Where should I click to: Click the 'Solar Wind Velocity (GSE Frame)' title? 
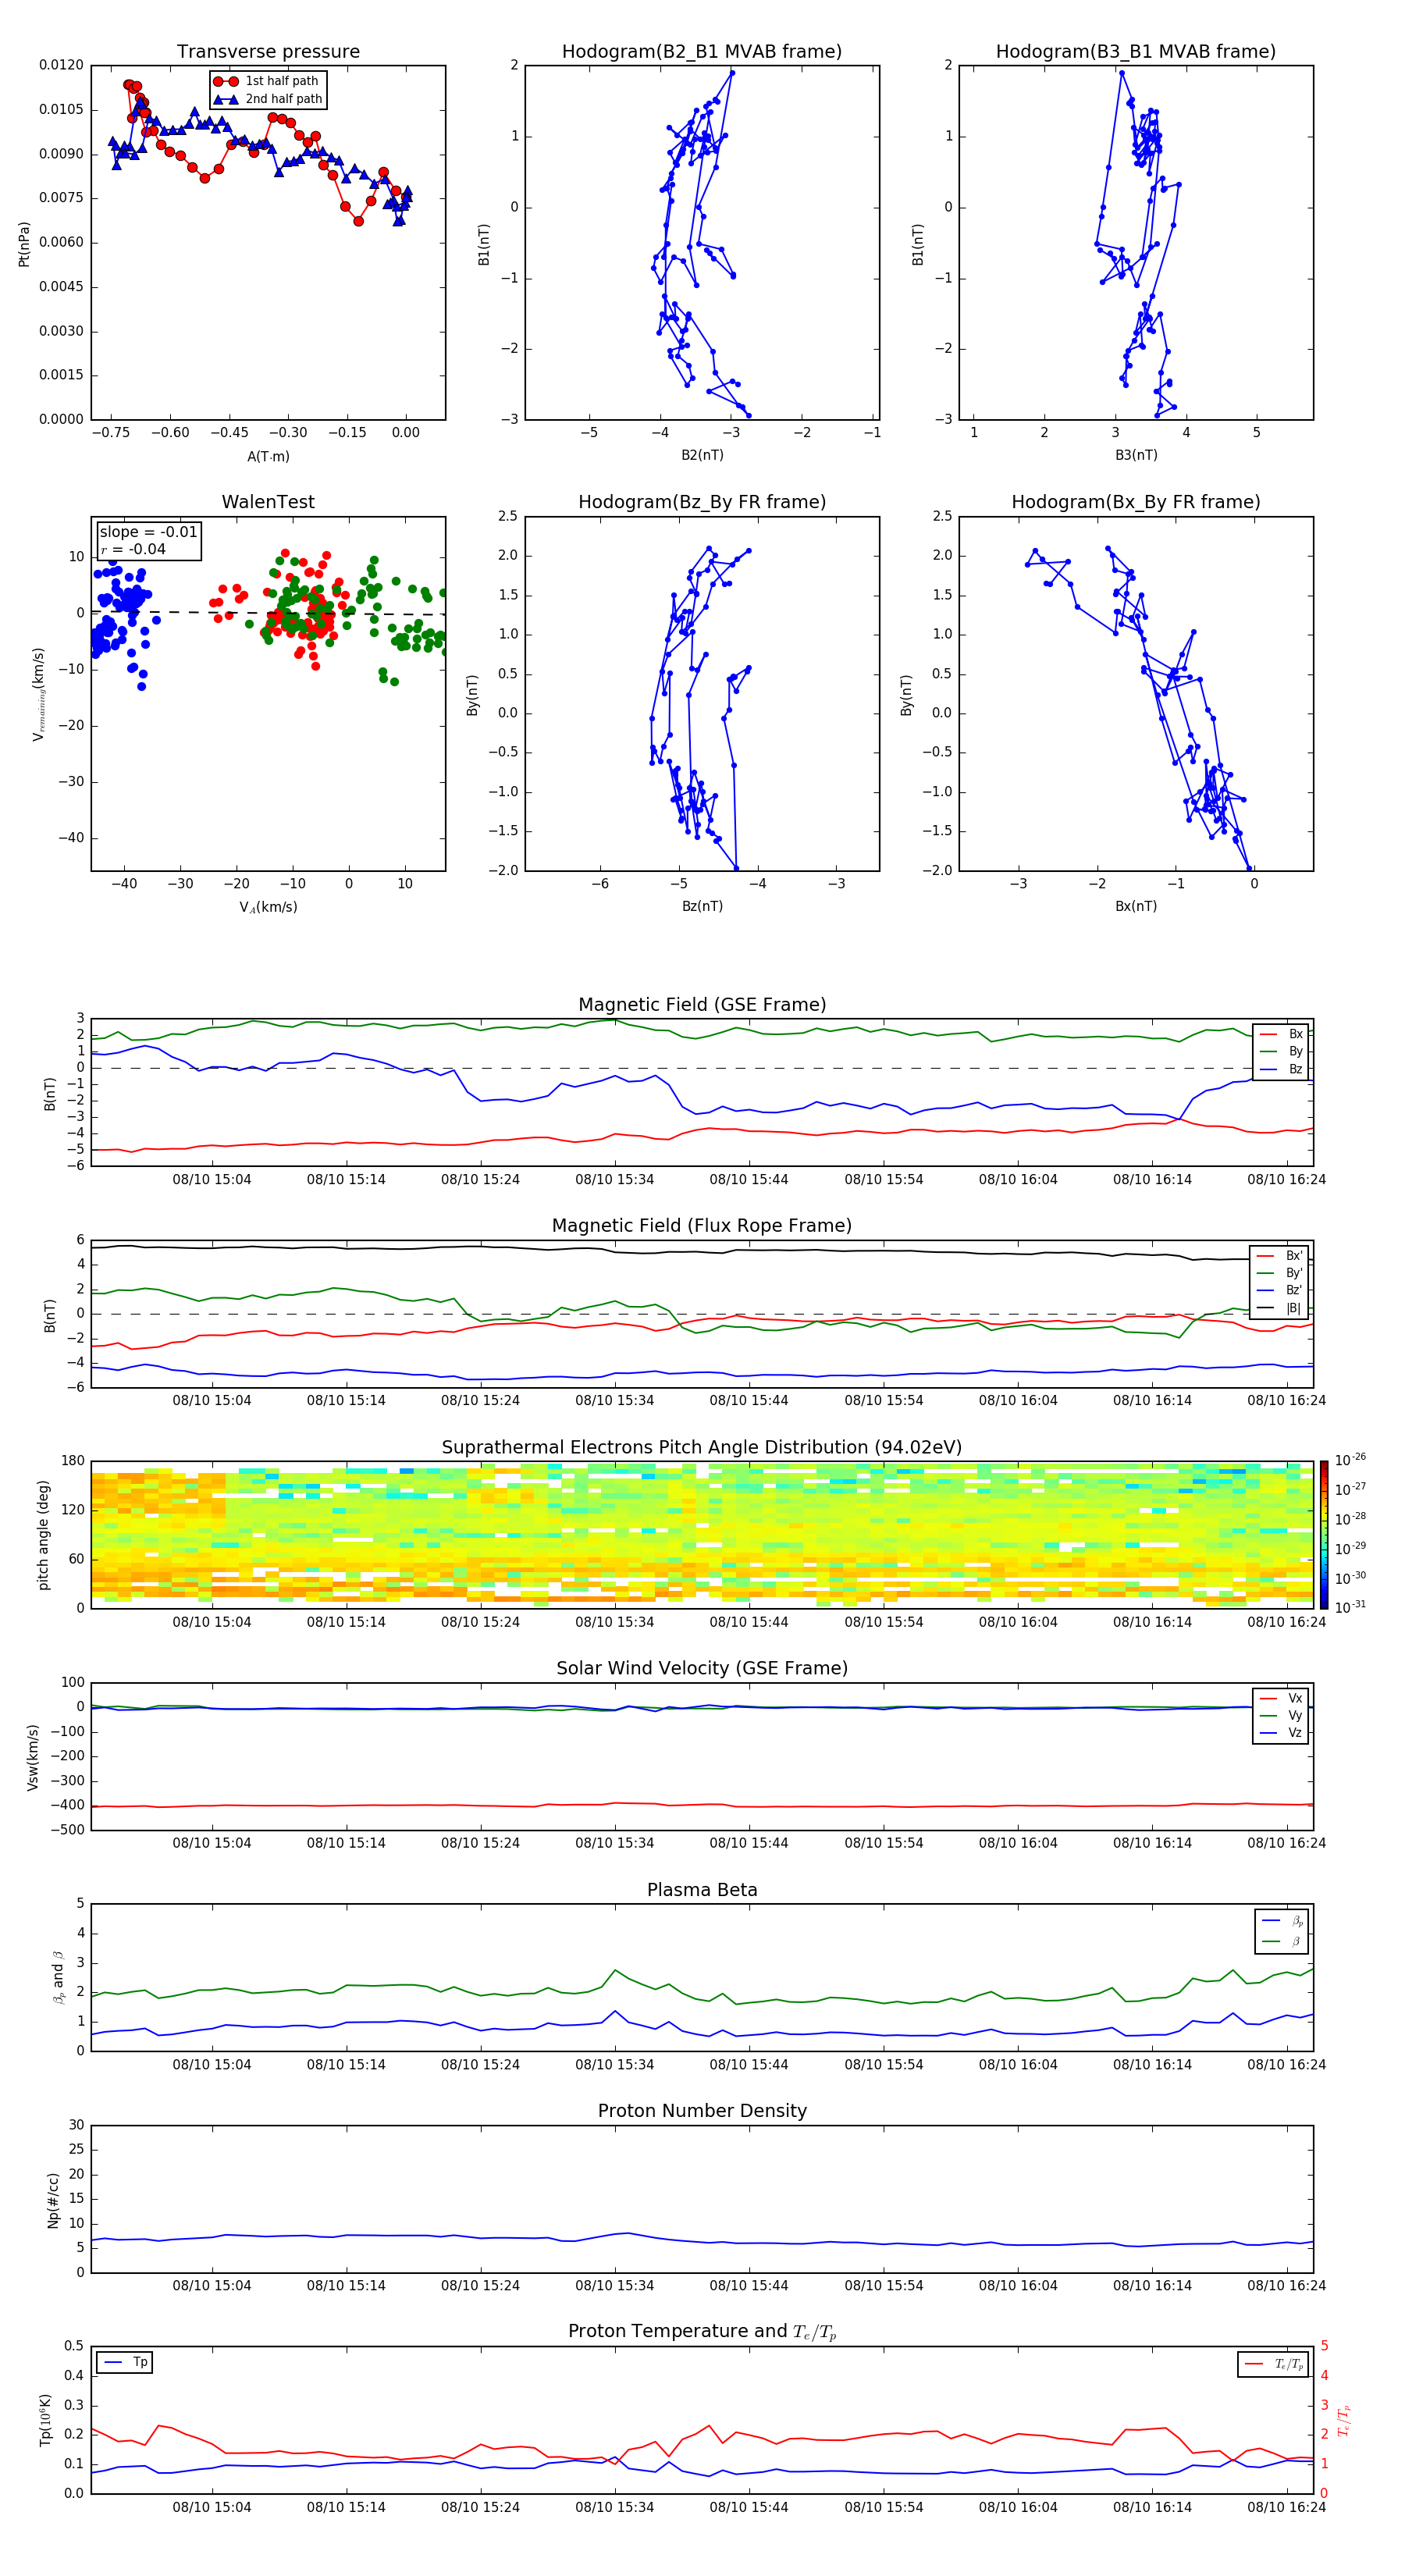[x=702, y=1668]
